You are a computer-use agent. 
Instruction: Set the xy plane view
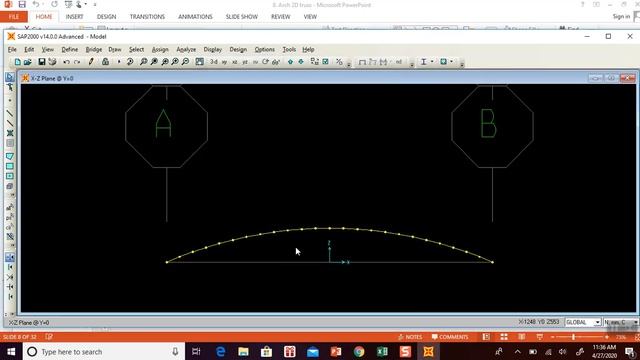tap(224, 62)
